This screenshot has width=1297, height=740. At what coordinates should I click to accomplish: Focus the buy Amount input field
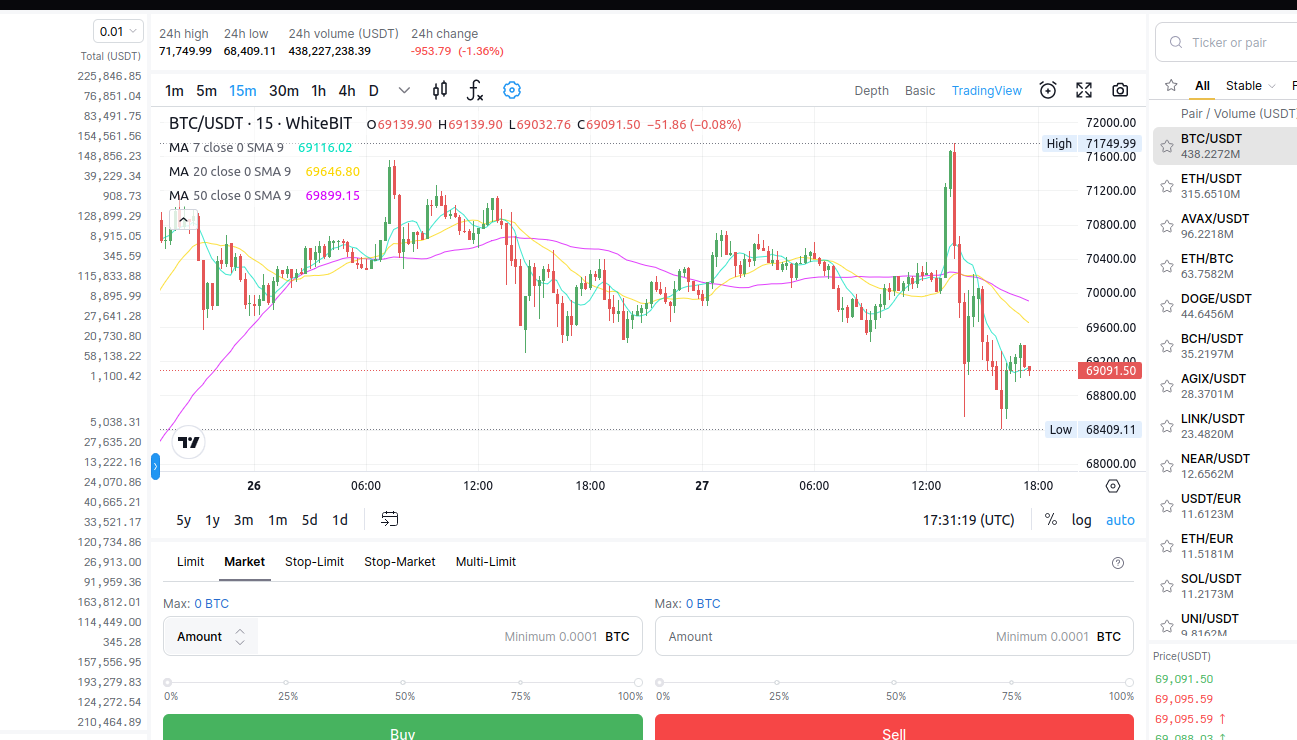(403, 636)
